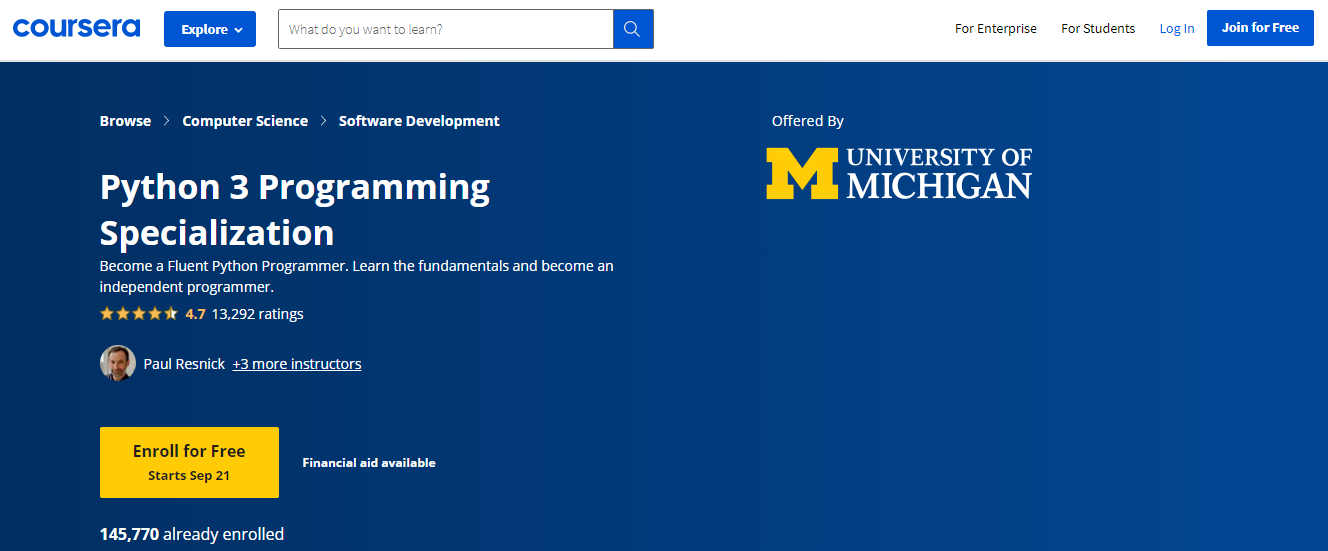Select the Software Development breadcrumb
1328x551 pixels.
(419, 121)
